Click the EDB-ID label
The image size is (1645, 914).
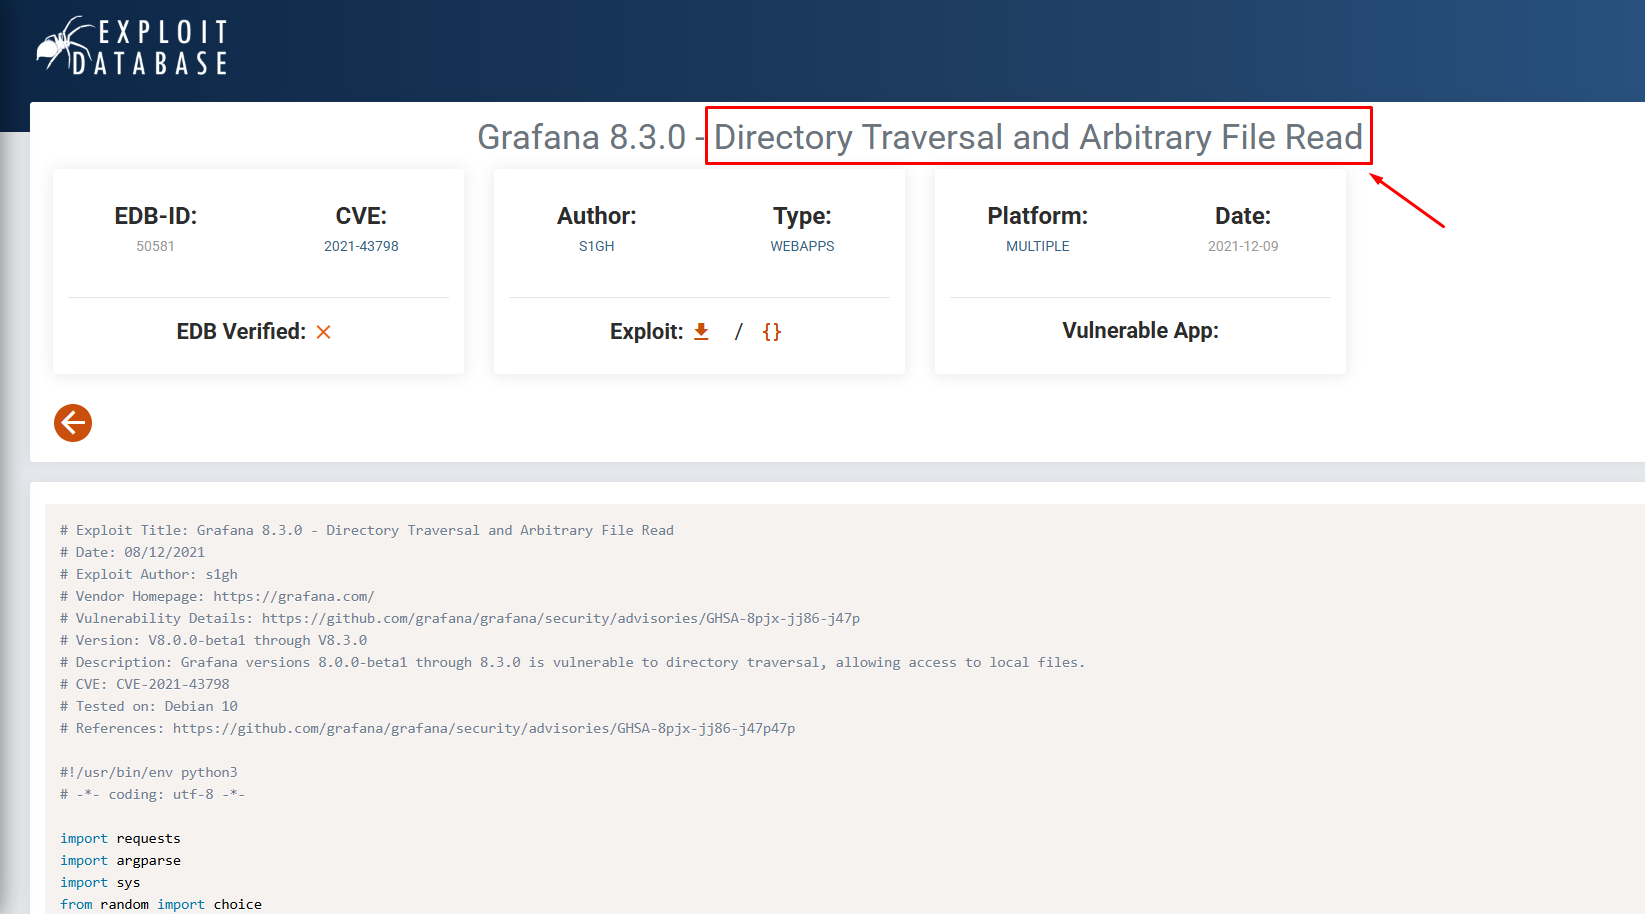[156, 216]
